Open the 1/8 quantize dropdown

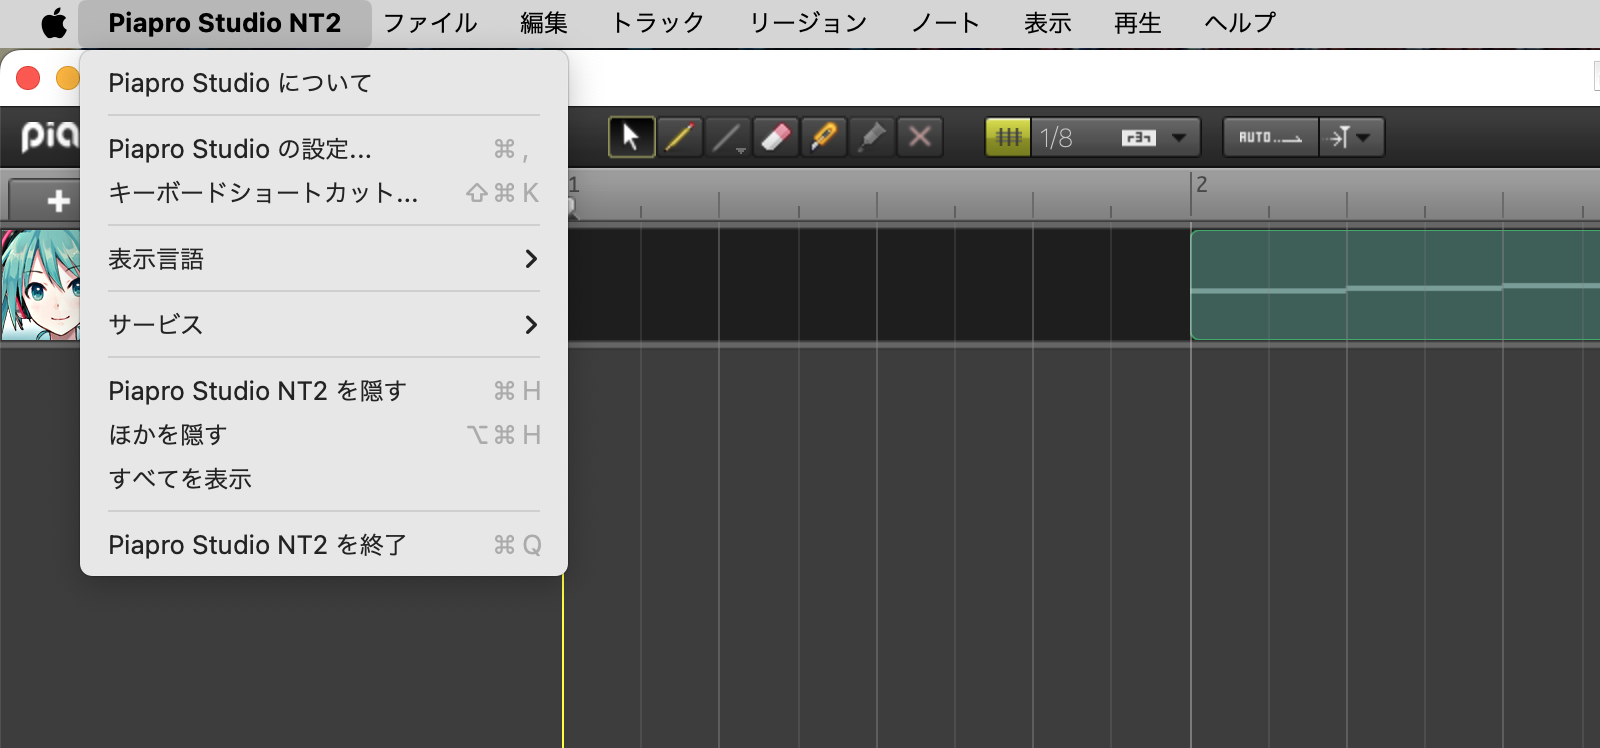(1179, 137)
